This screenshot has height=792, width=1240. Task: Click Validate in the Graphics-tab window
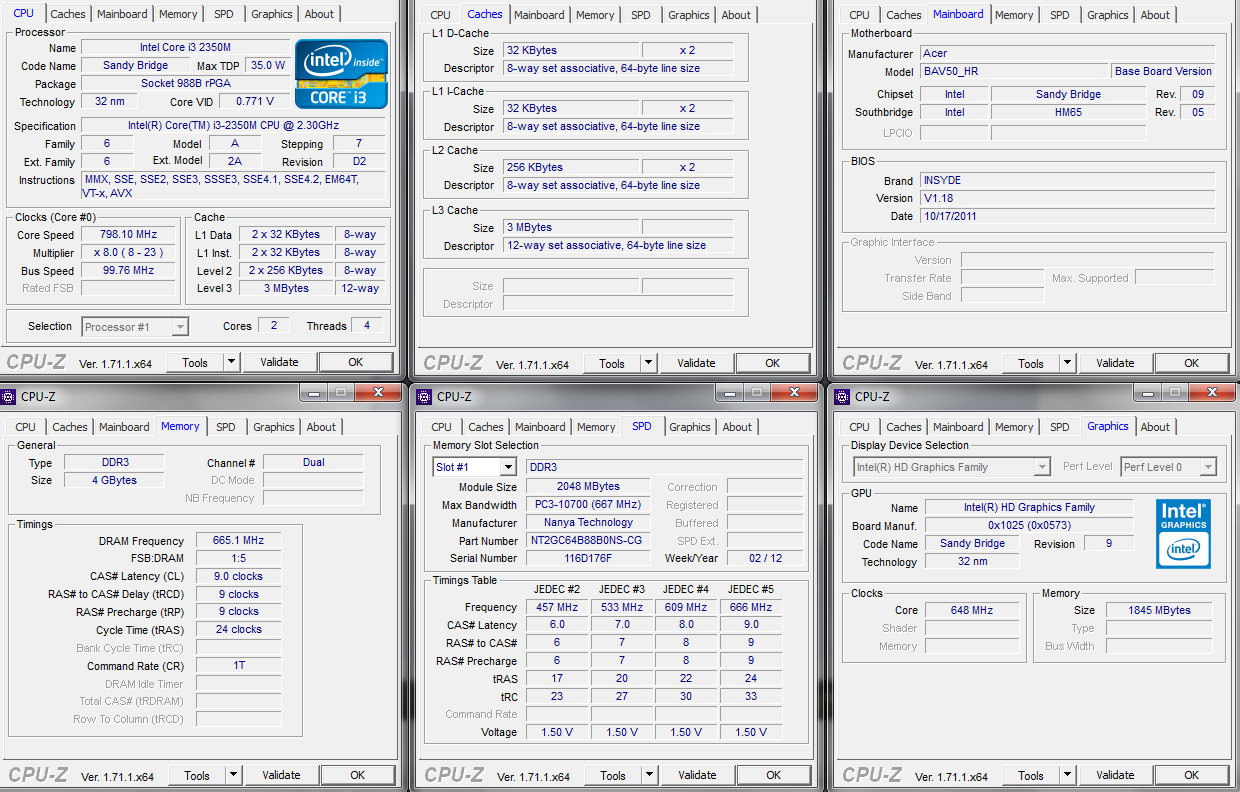[x=1115, y=775]
